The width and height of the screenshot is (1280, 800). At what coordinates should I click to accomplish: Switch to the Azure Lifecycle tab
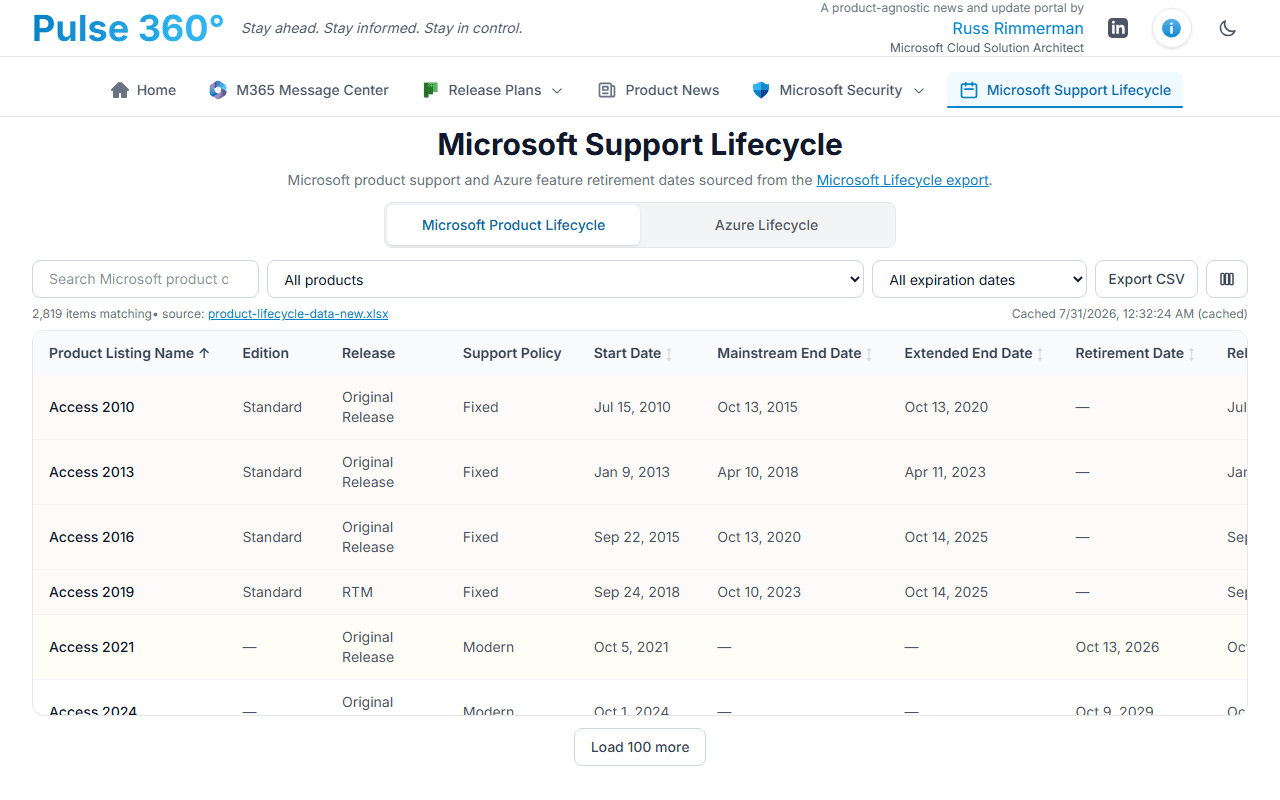coord(766,225)
